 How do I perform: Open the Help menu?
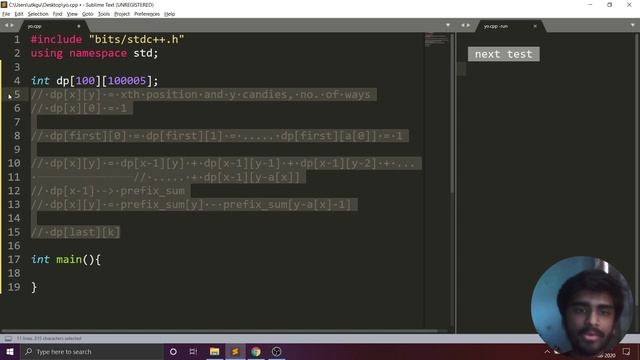click(x=169, y=14)
